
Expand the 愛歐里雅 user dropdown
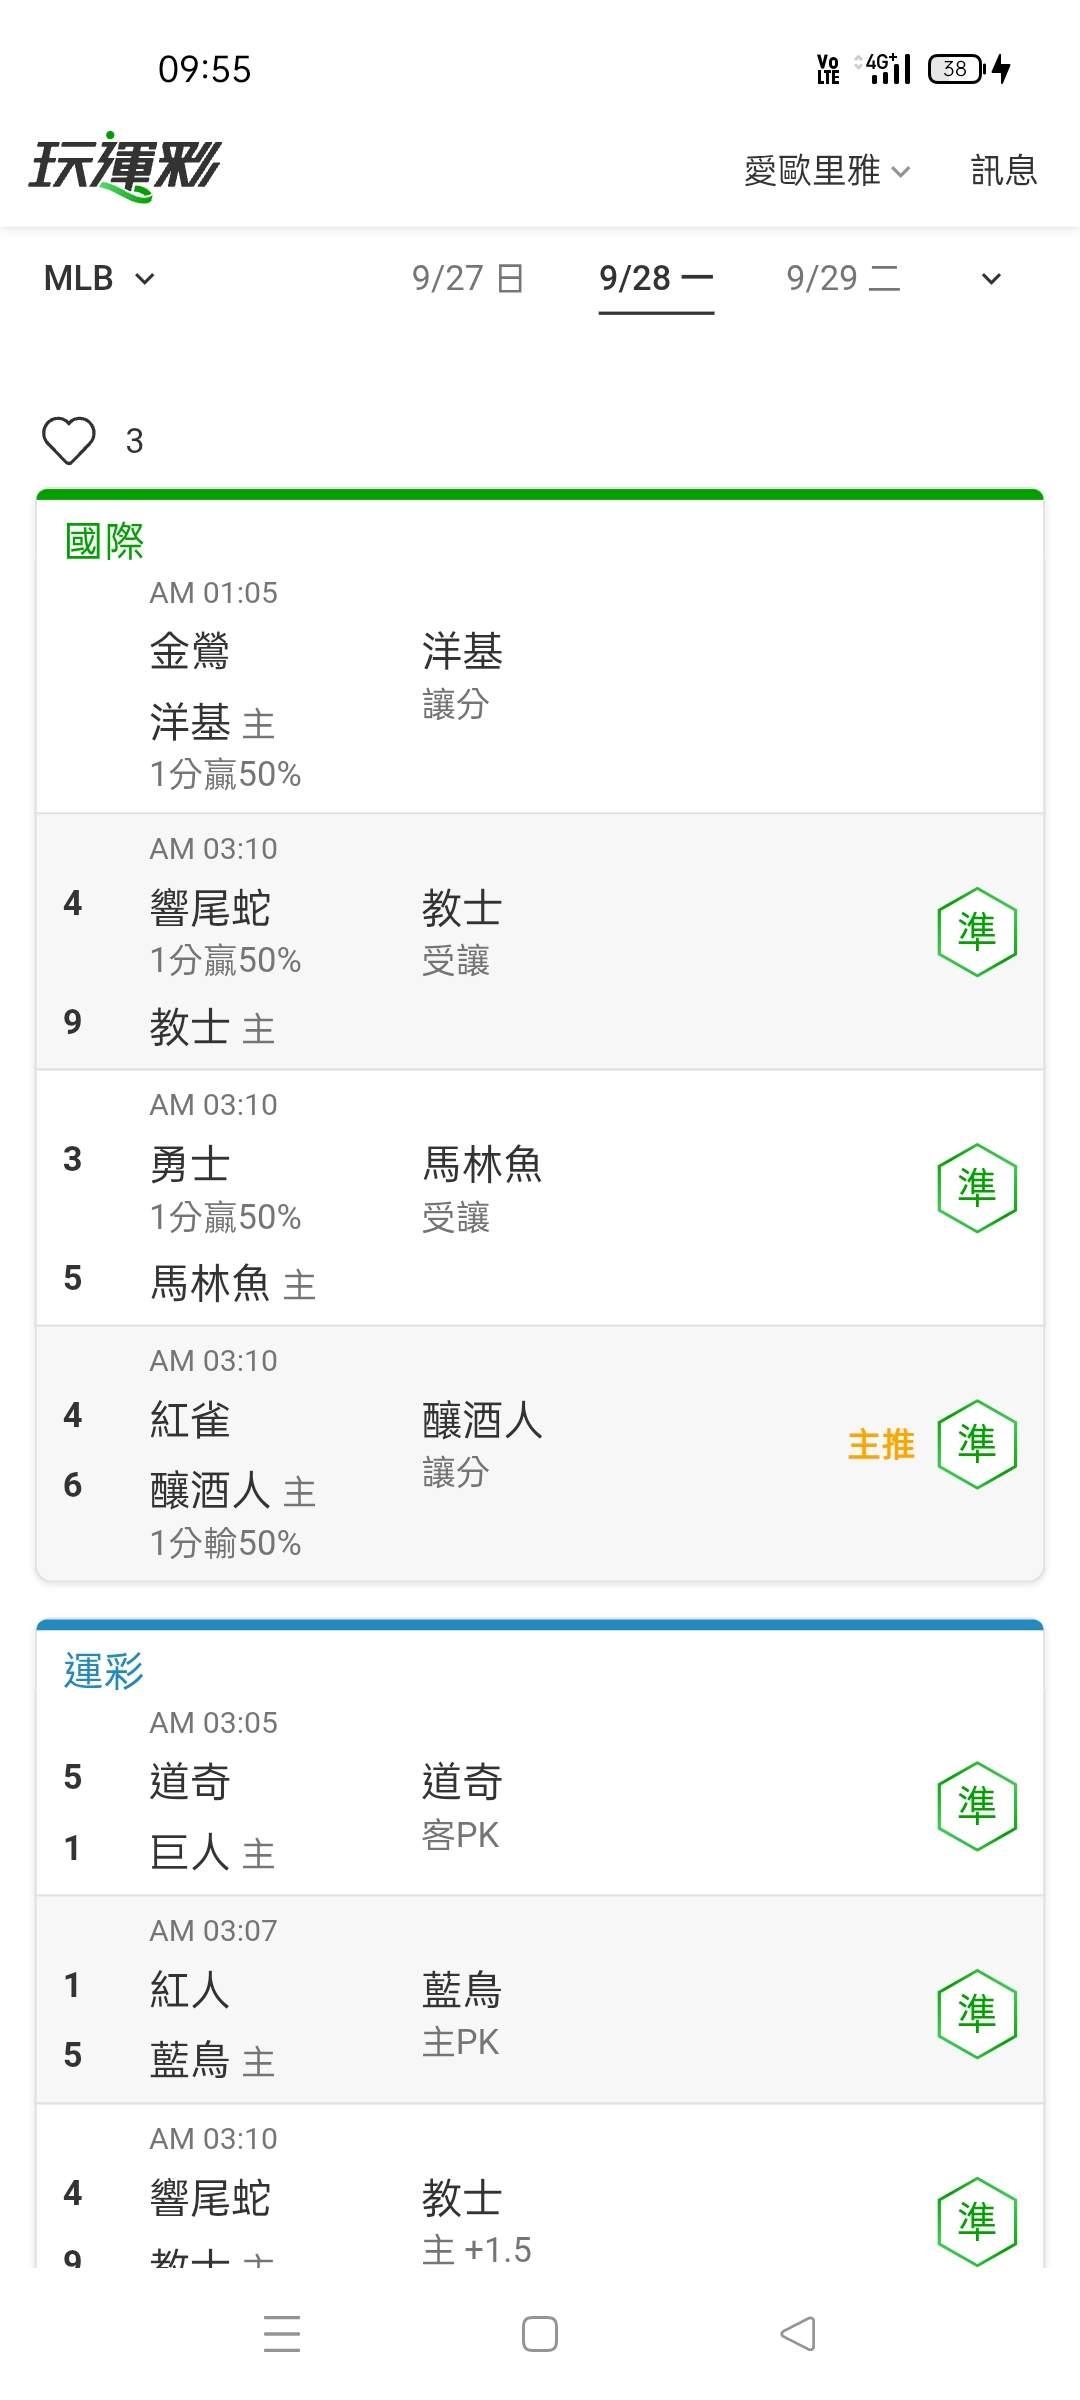(827, 170)
